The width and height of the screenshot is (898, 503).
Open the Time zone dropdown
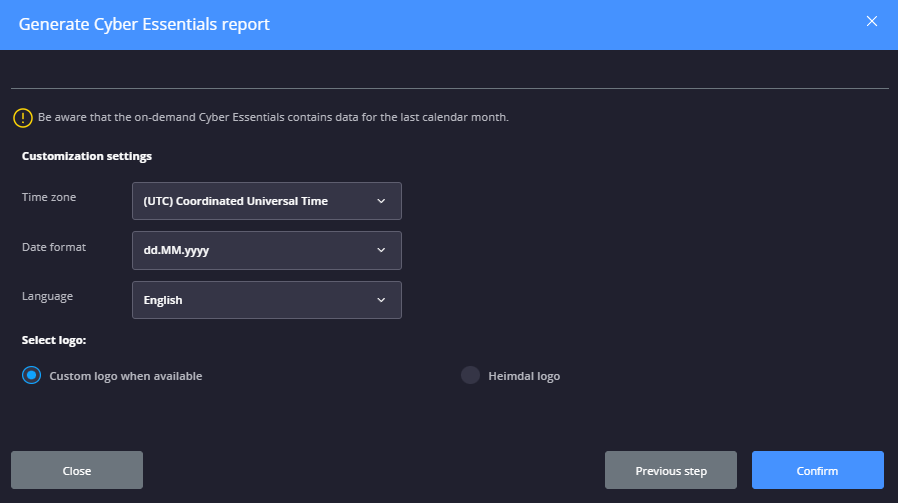267,201
